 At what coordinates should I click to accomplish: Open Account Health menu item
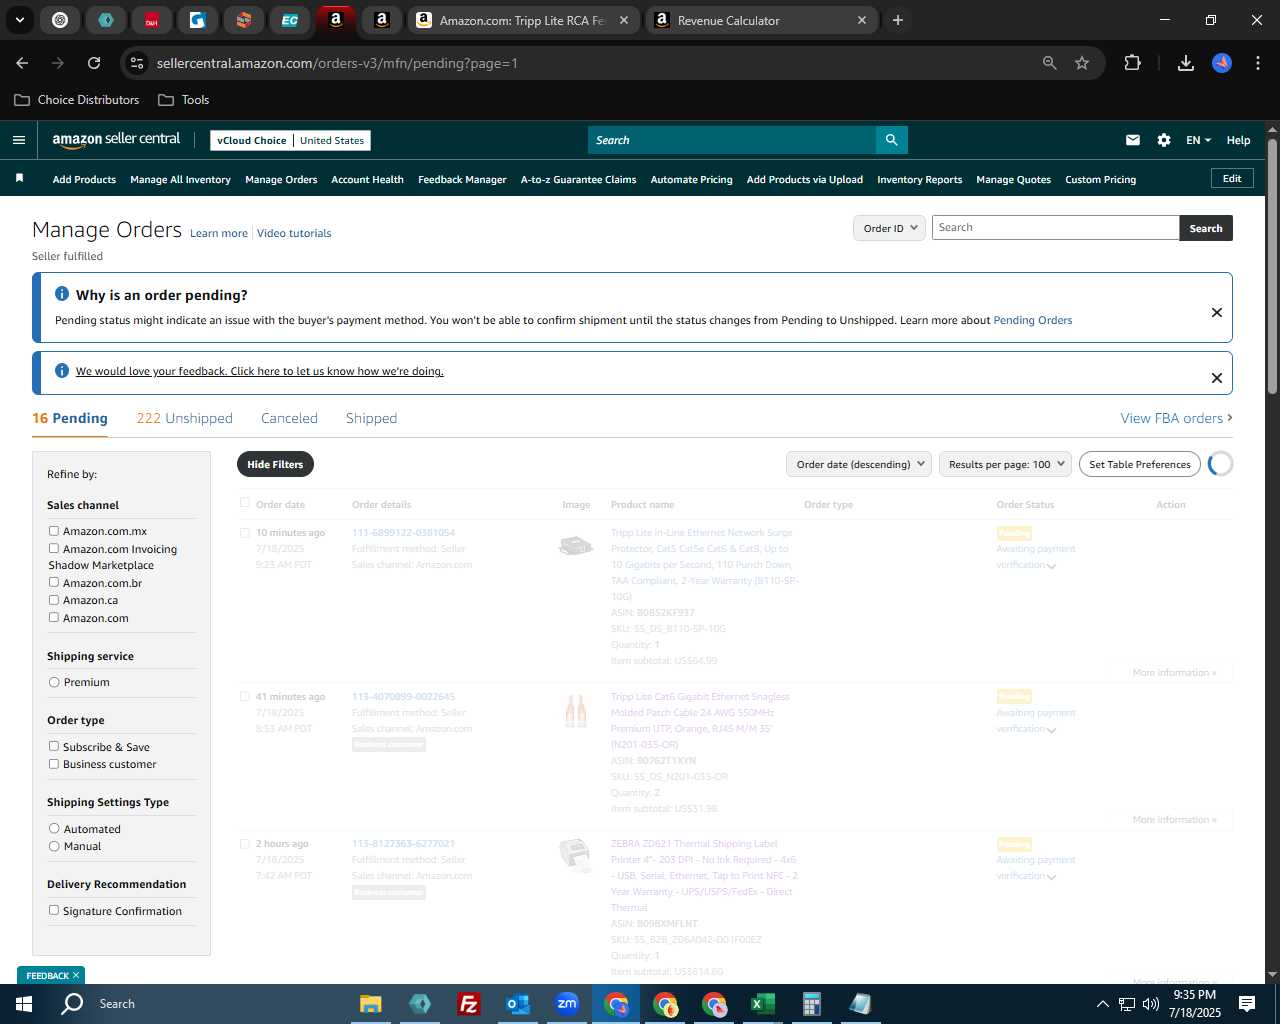click(x=367, y=180)
